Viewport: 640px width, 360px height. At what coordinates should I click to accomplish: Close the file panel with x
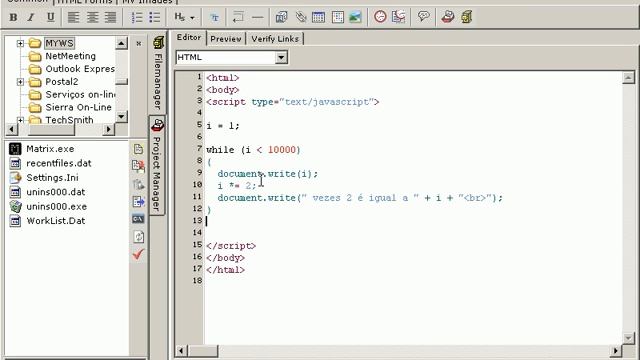coord(139,43)
